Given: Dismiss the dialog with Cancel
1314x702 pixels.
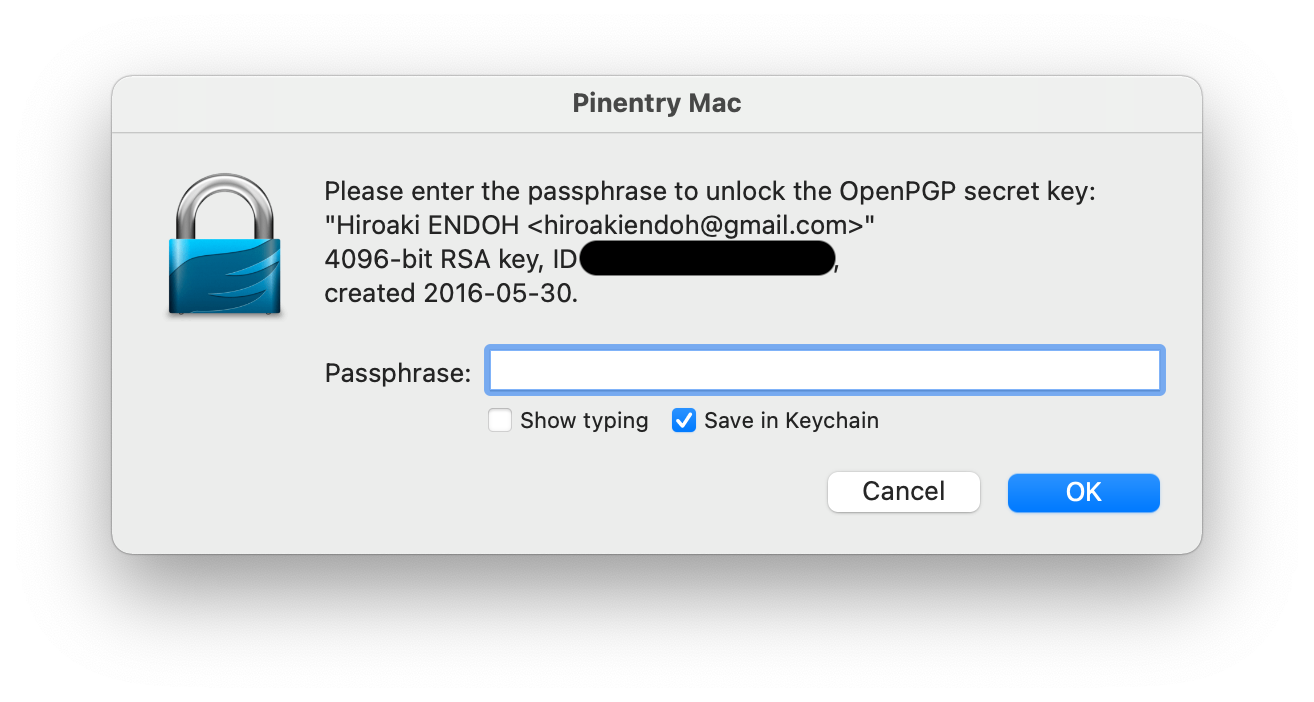Looking at the screenshot, I should click(903, 492).
